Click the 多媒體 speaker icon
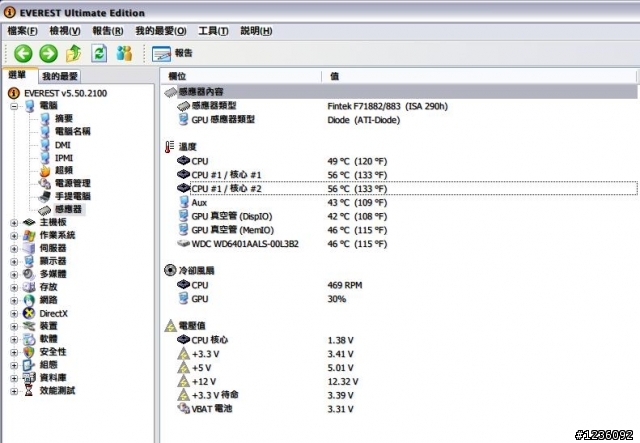 (x=29, y=274)
